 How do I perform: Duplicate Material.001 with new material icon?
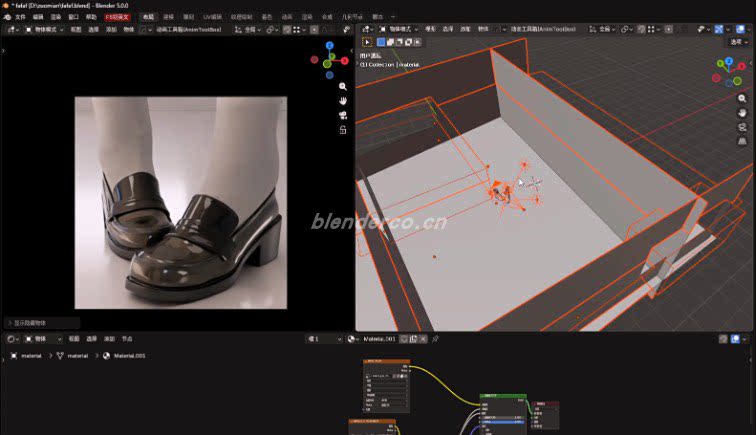click(413, 339)
